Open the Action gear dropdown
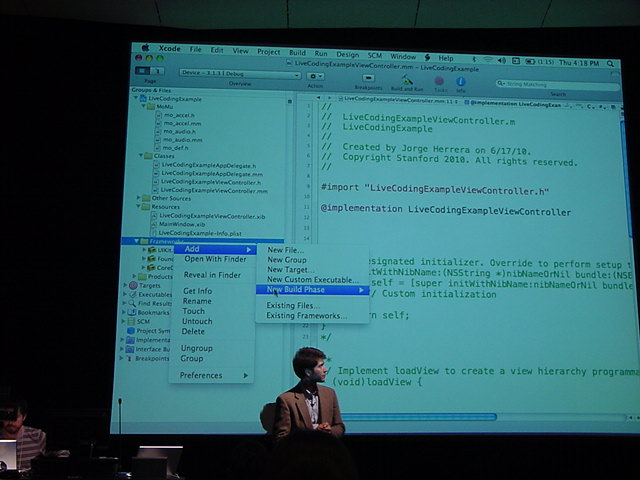Viewport: 640px width, 480px height. (x=315, y=76)
